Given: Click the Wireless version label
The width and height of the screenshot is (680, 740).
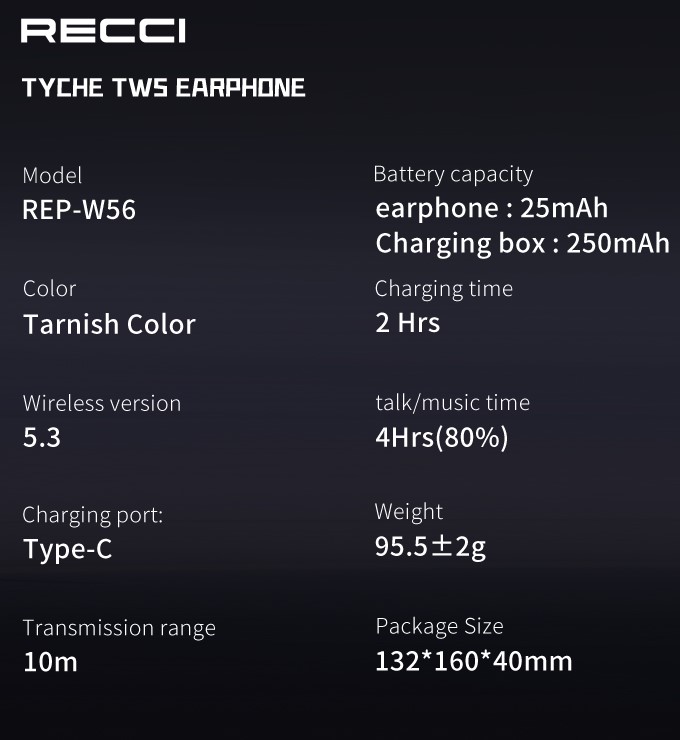Looking at the screenshot, I should point(102,404).
